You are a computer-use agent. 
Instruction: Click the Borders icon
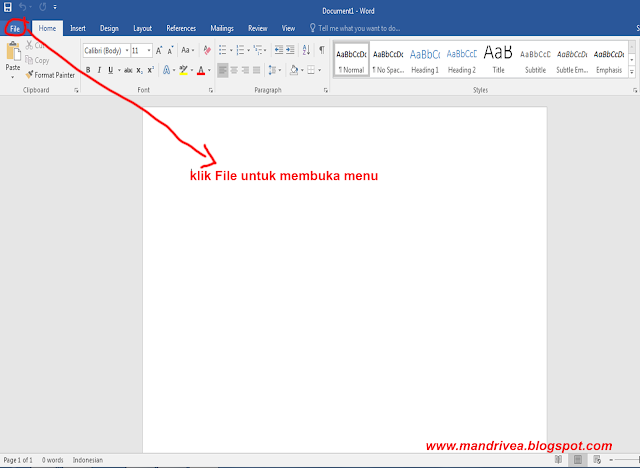click(x=311, y=70)
